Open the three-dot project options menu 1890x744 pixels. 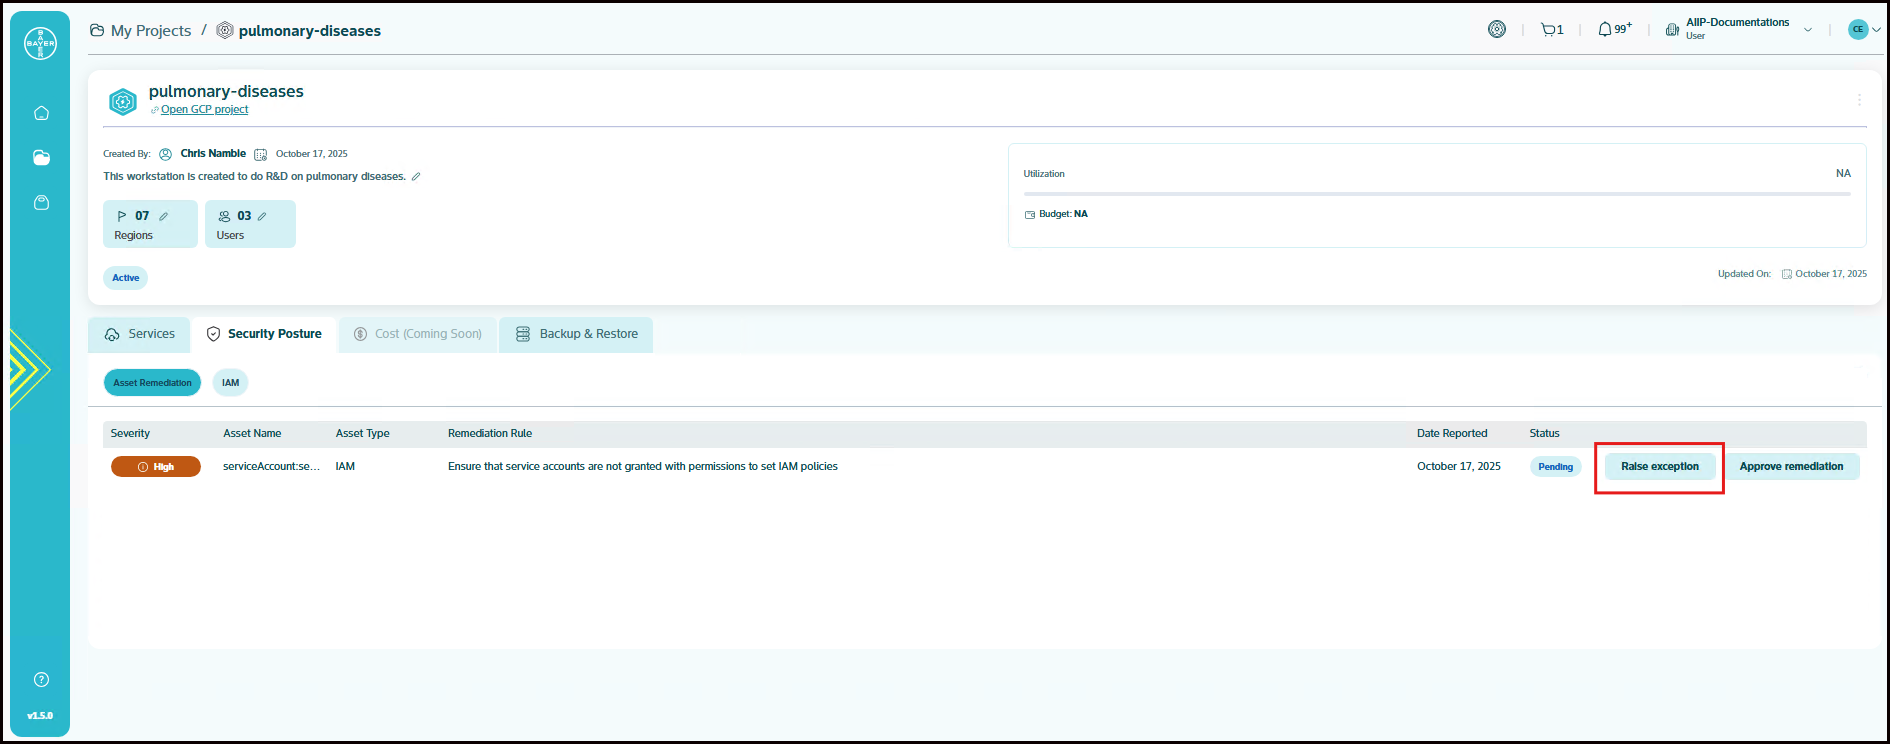pos(1859,100)
